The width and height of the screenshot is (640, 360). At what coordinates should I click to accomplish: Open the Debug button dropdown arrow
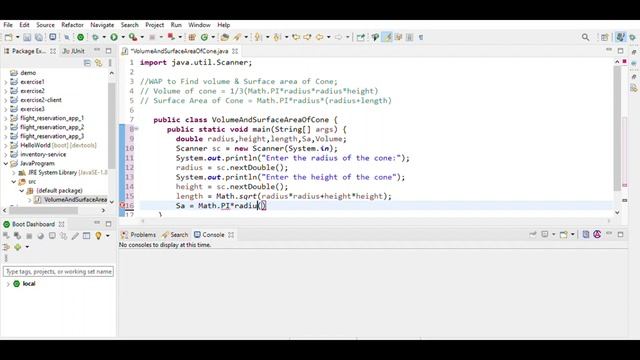tap(104, 37)
